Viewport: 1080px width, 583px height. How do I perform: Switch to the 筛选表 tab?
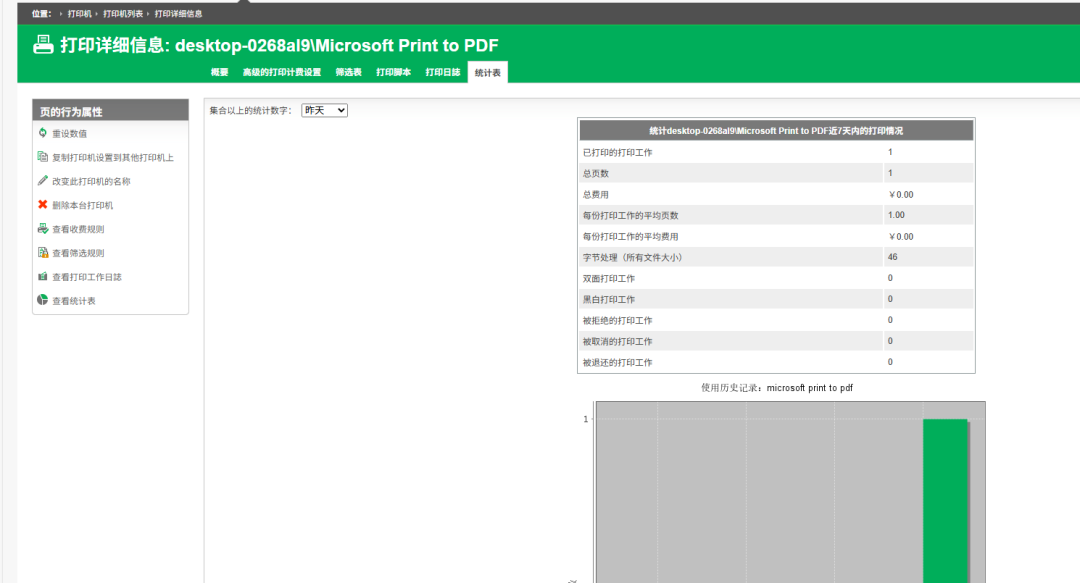[x=349, y=72]
